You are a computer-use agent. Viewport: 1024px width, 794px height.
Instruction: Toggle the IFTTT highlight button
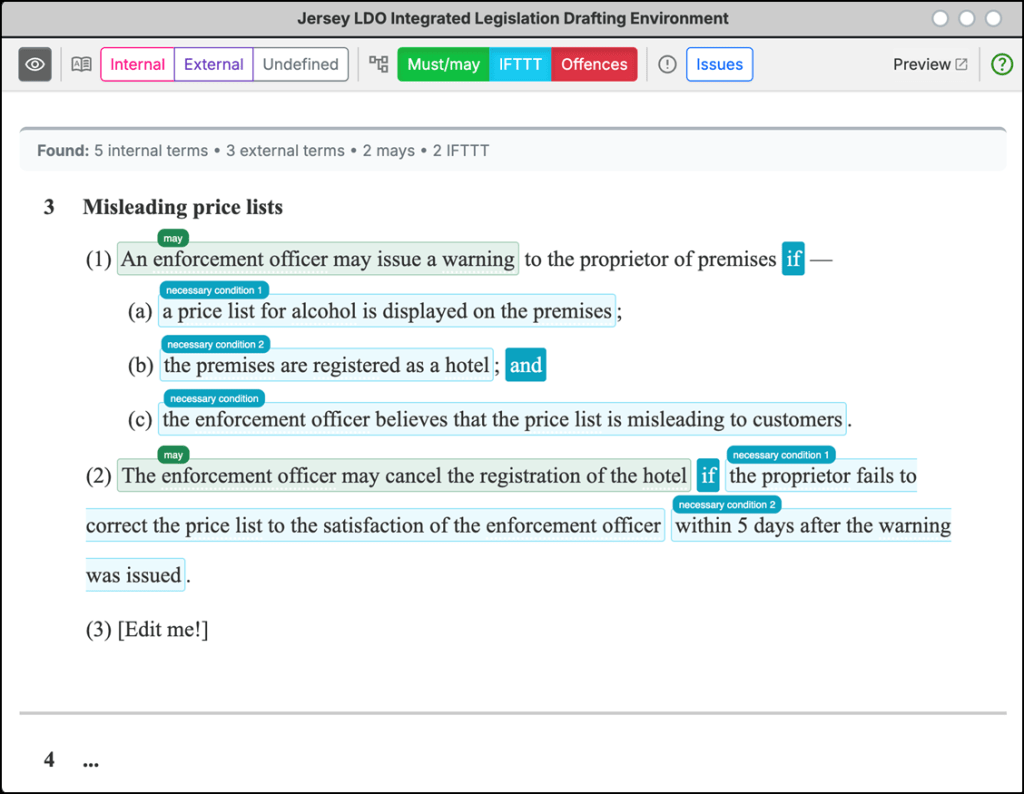click(520, 64)
